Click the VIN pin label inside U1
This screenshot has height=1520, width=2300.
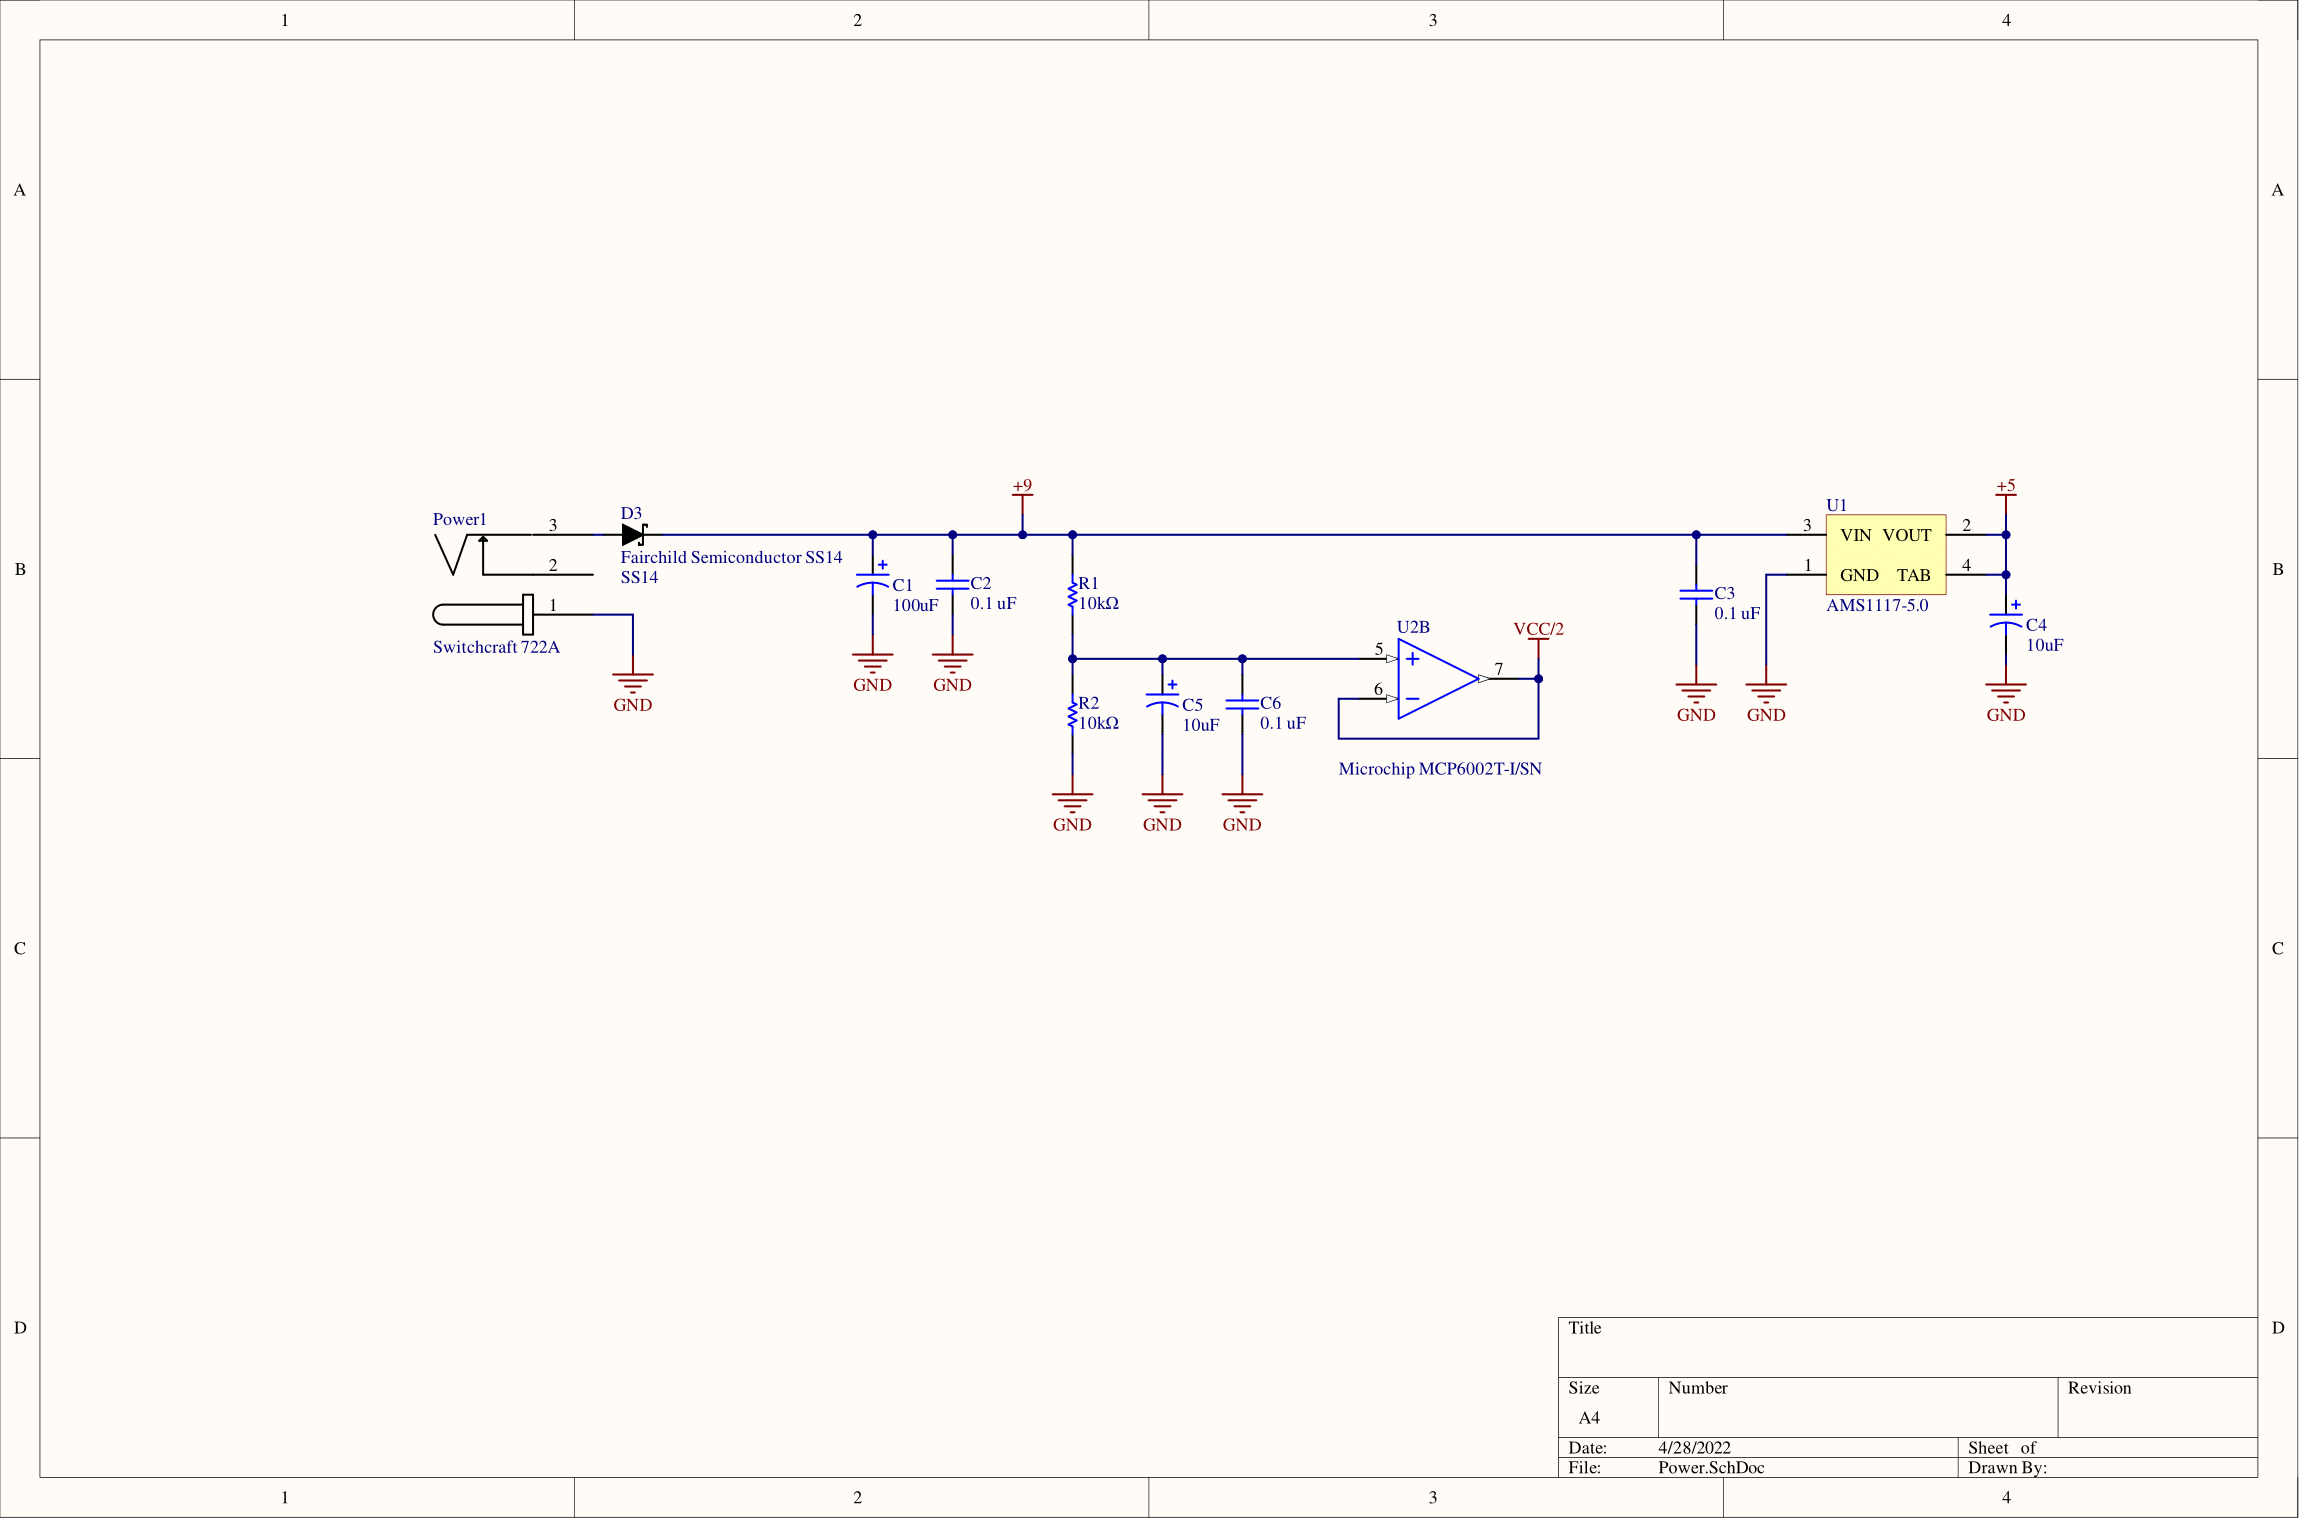[1855, 536]
